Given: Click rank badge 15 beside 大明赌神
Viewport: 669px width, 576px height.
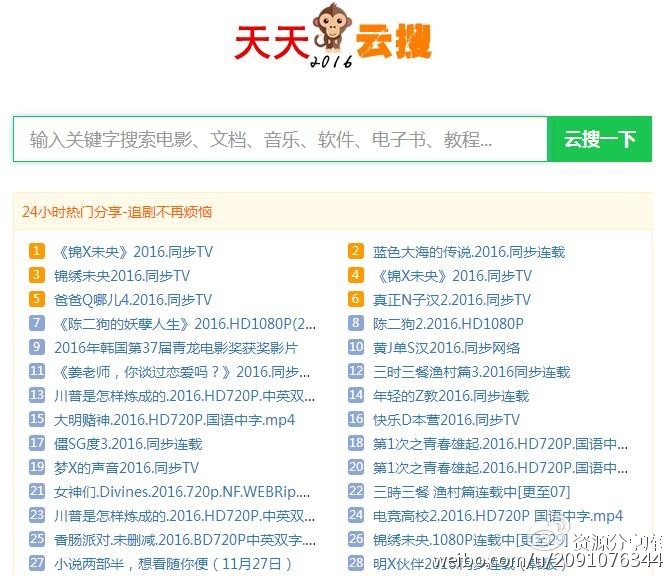Looking at the screenshot, I should [37, 419].
